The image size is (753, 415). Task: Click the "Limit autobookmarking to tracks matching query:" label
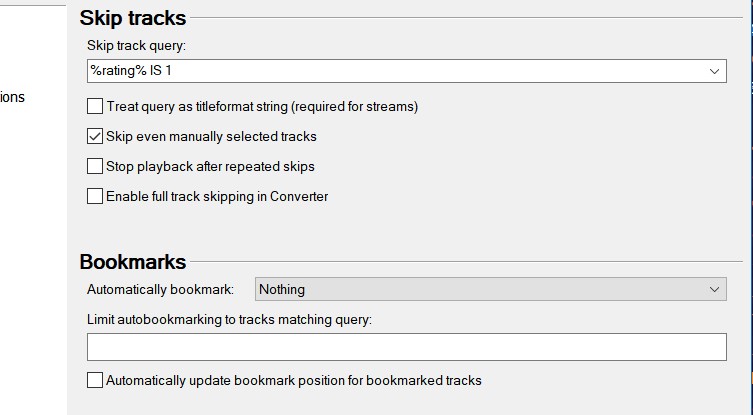point(229,319)
